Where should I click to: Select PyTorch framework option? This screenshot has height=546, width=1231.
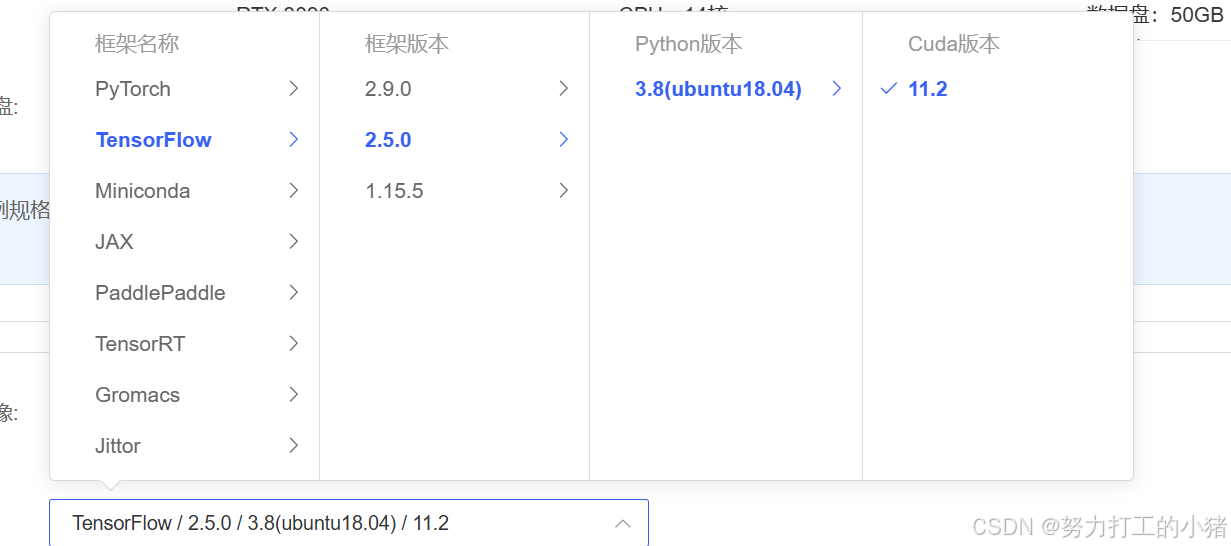(133, 89)
